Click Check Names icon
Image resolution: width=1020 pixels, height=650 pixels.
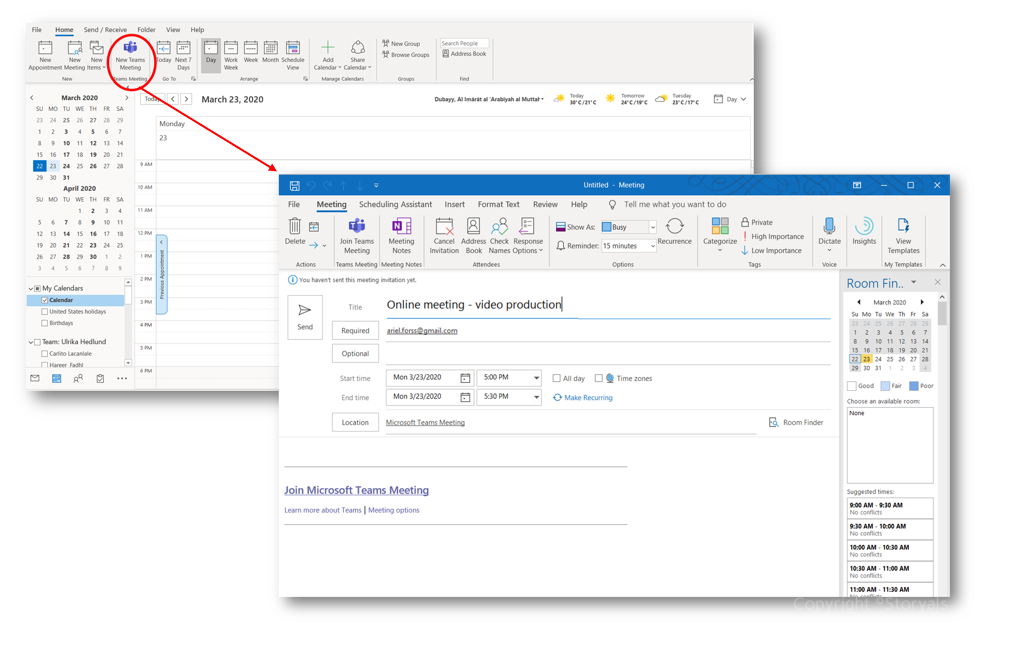click(500, 236)
